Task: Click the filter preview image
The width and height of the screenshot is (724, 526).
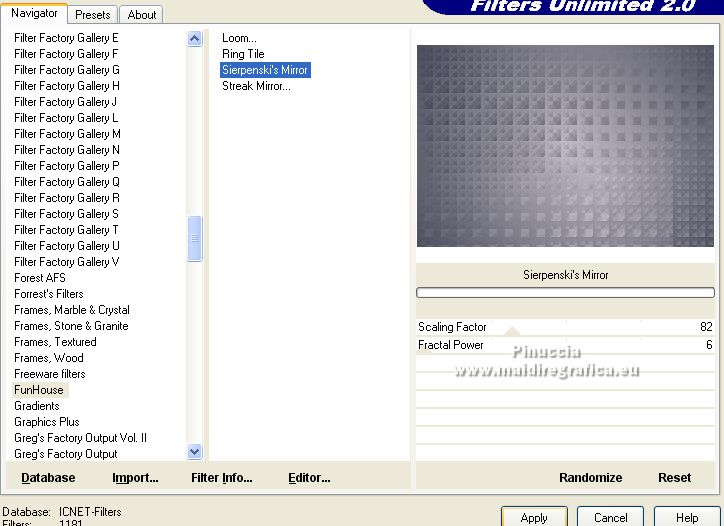Action: tap(565, 146)
